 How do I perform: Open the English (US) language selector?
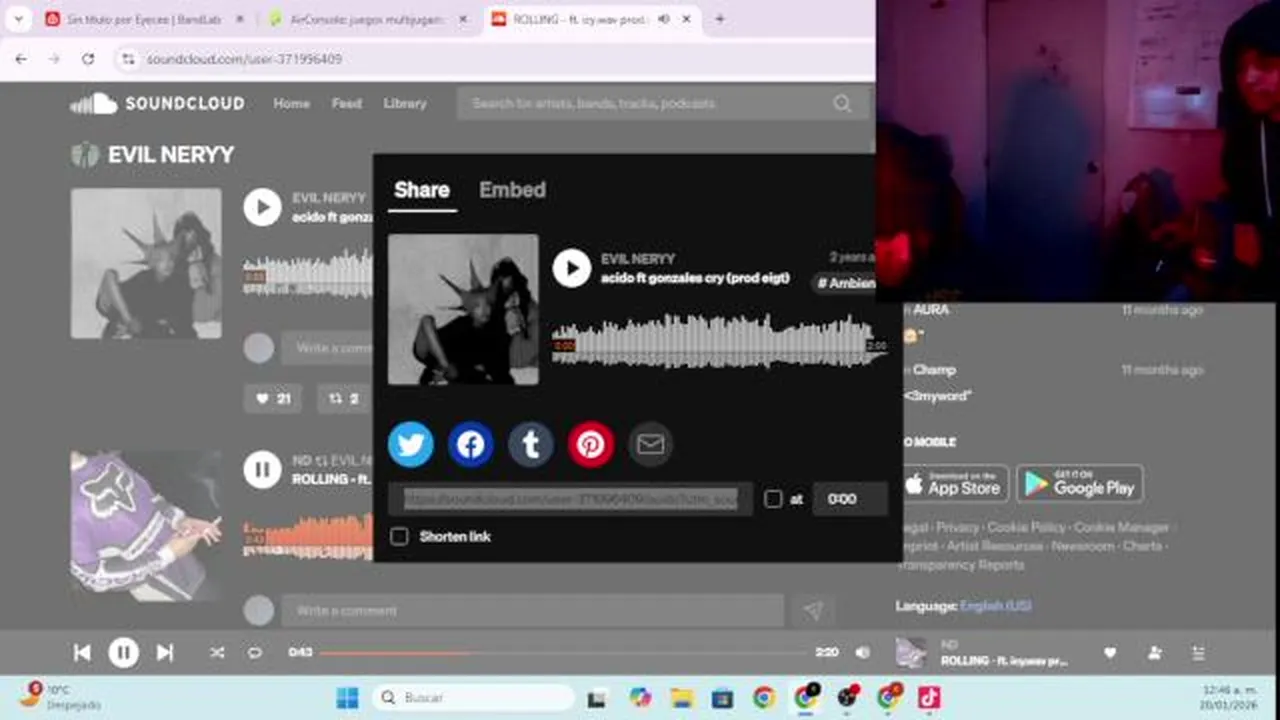pos(995,606)
